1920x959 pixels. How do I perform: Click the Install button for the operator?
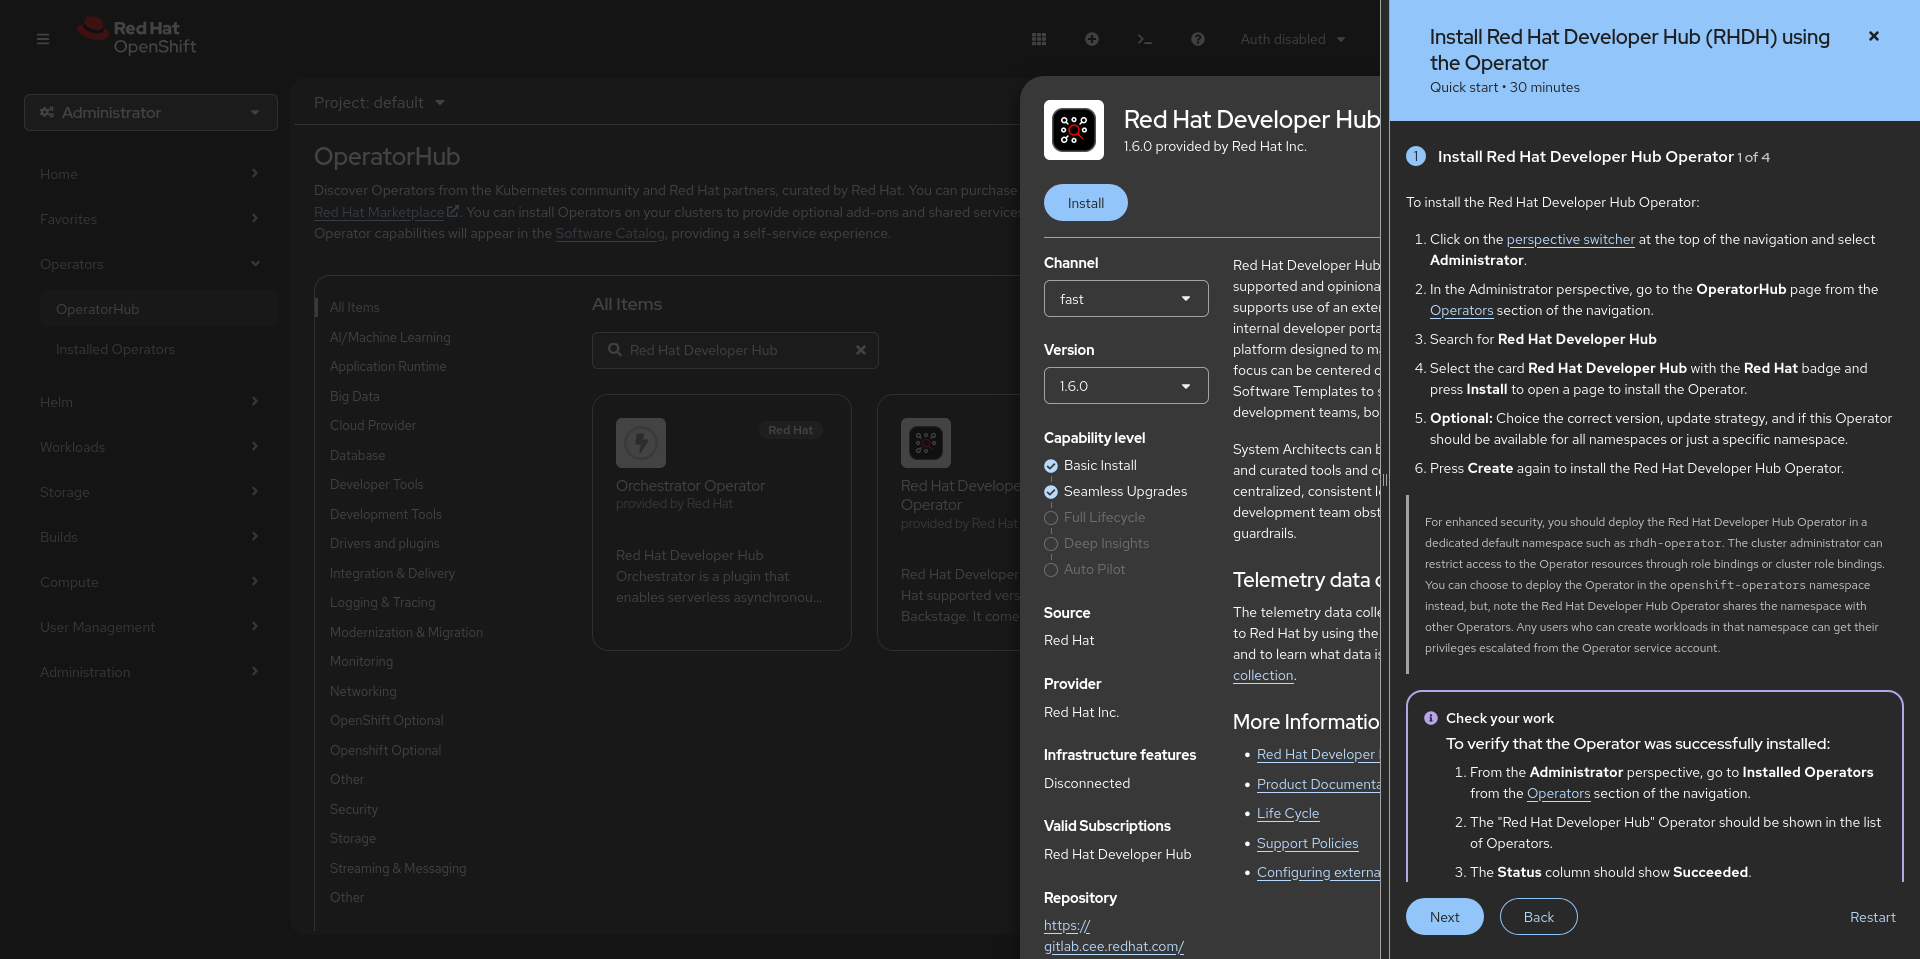(1086, 203)
